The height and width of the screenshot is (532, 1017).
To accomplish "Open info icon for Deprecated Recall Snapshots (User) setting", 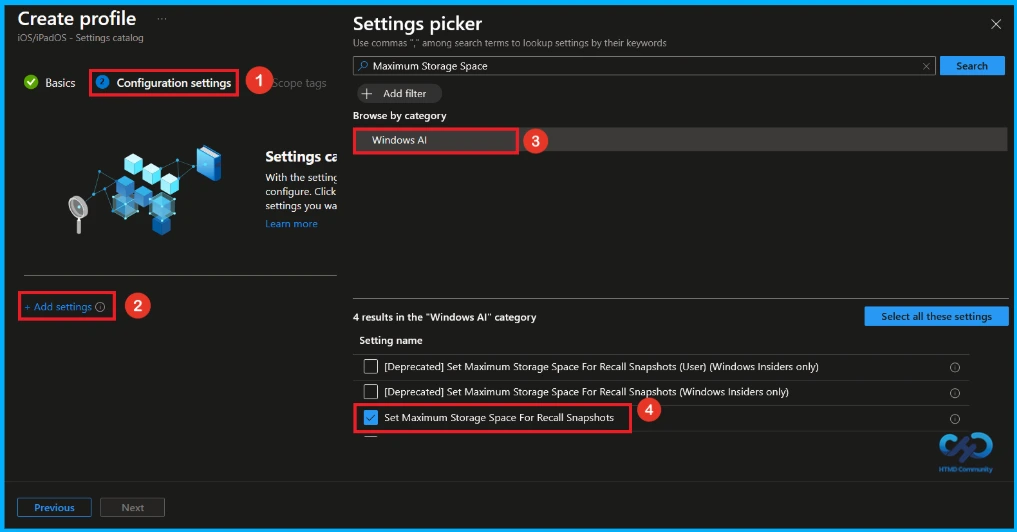I will coord(955,367).
